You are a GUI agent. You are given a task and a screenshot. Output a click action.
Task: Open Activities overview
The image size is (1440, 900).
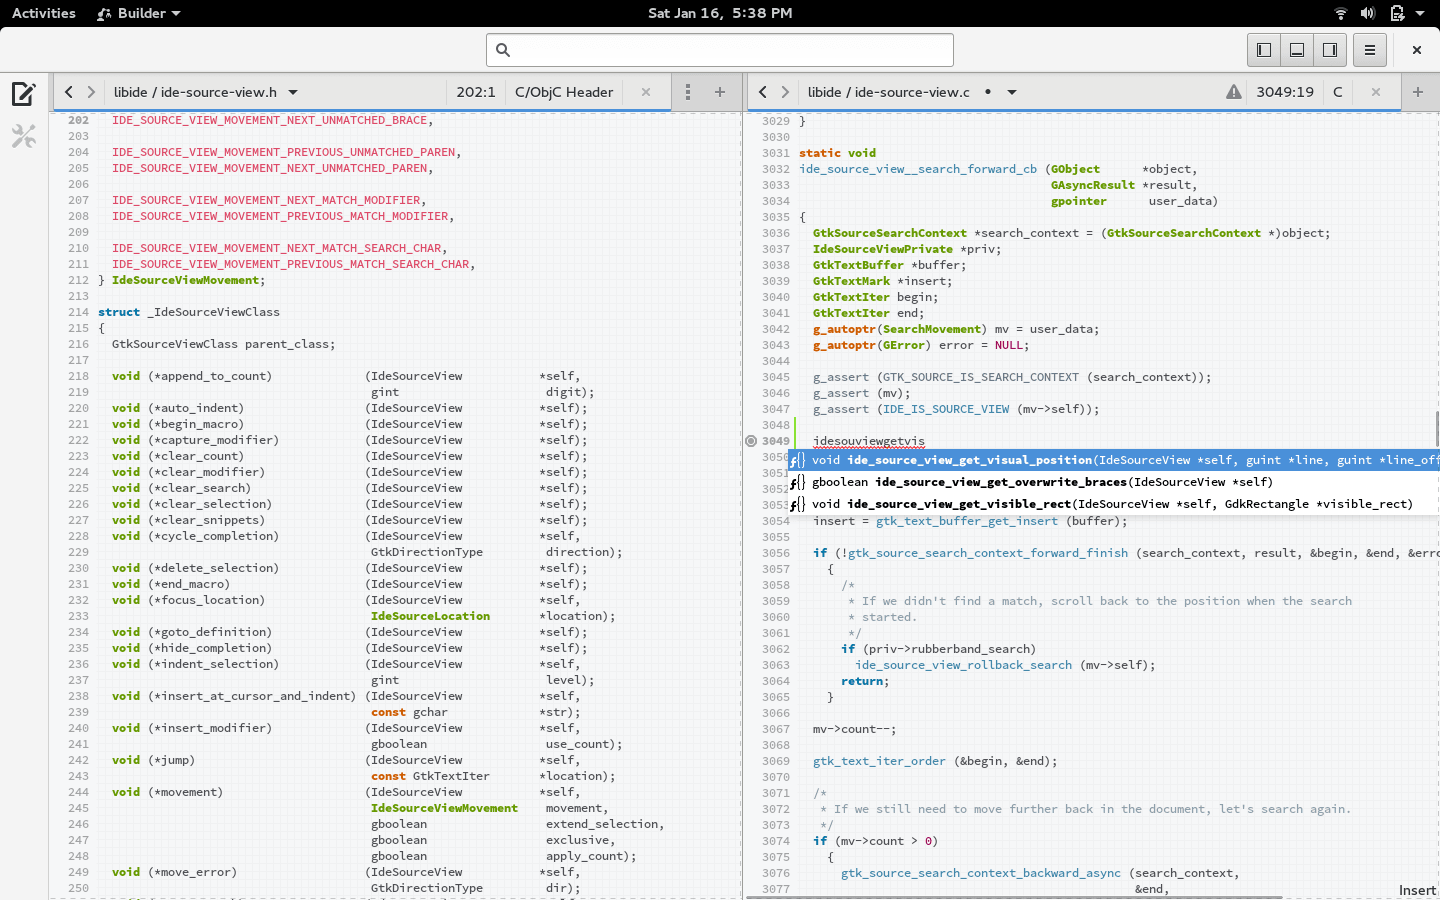tap(44, 13)
